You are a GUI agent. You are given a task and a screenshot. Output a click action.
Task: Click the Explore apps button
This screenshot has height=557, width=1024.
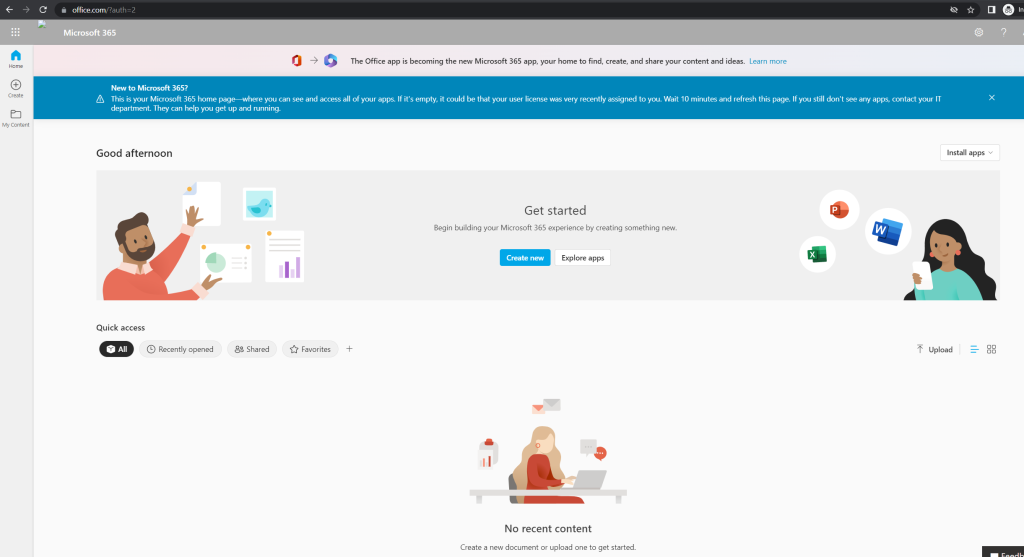point(583,257)
